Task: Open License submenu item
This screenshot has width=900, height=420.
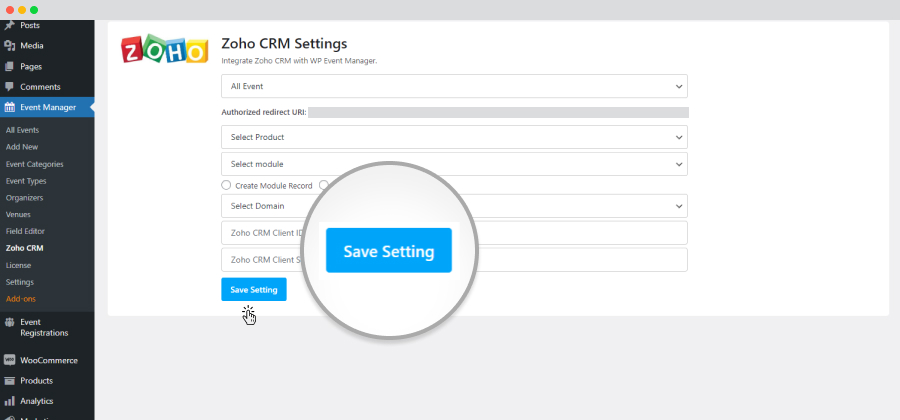Action: [18, 265]
